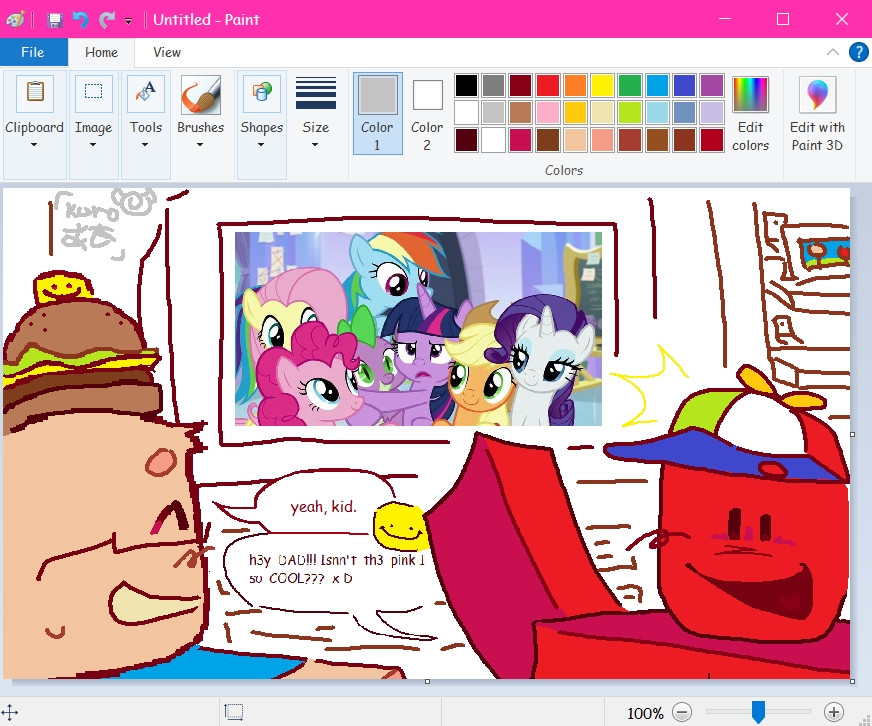Viewport: 872px width, 726px height.
Task: Click the bottom-right corner canvas handle
Action: click(x=853, y=681)
